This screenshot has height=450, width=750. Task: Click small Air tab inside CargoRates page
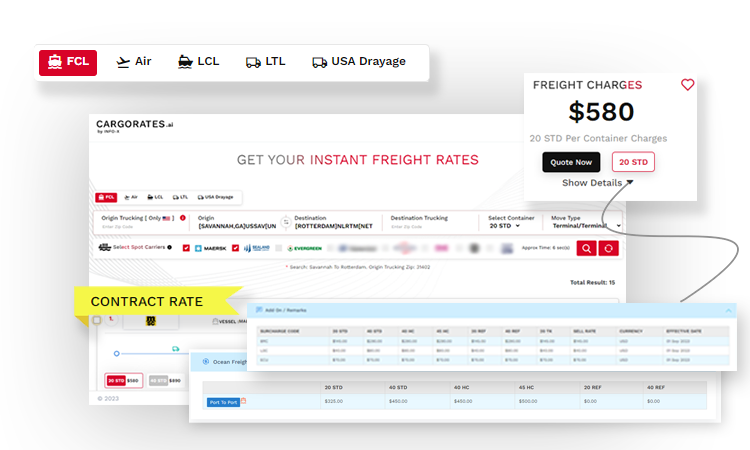click(131, 197)
